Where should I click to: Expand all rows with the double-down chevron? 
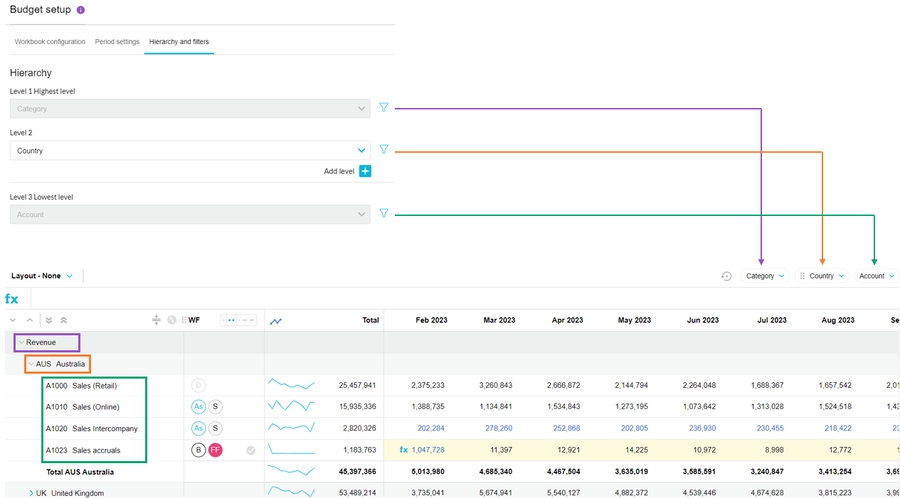tap(49, 321)
